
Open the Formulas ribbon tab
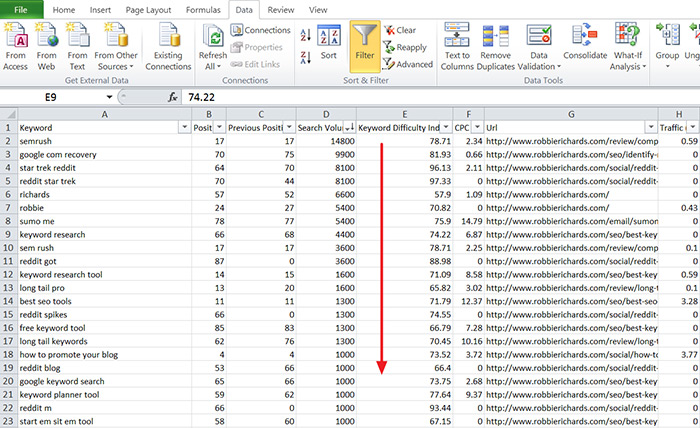tap(203, 10)
